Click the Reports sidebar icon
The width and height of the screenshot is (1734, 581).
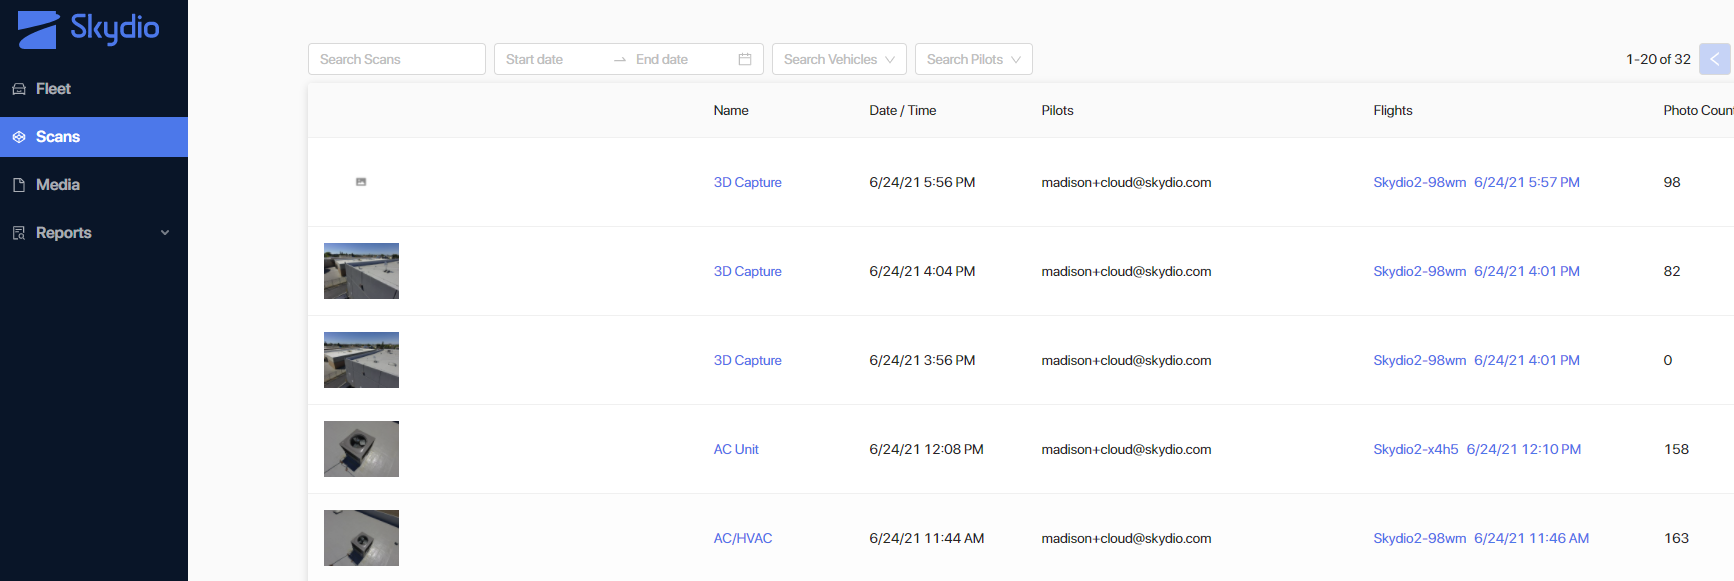19,233
